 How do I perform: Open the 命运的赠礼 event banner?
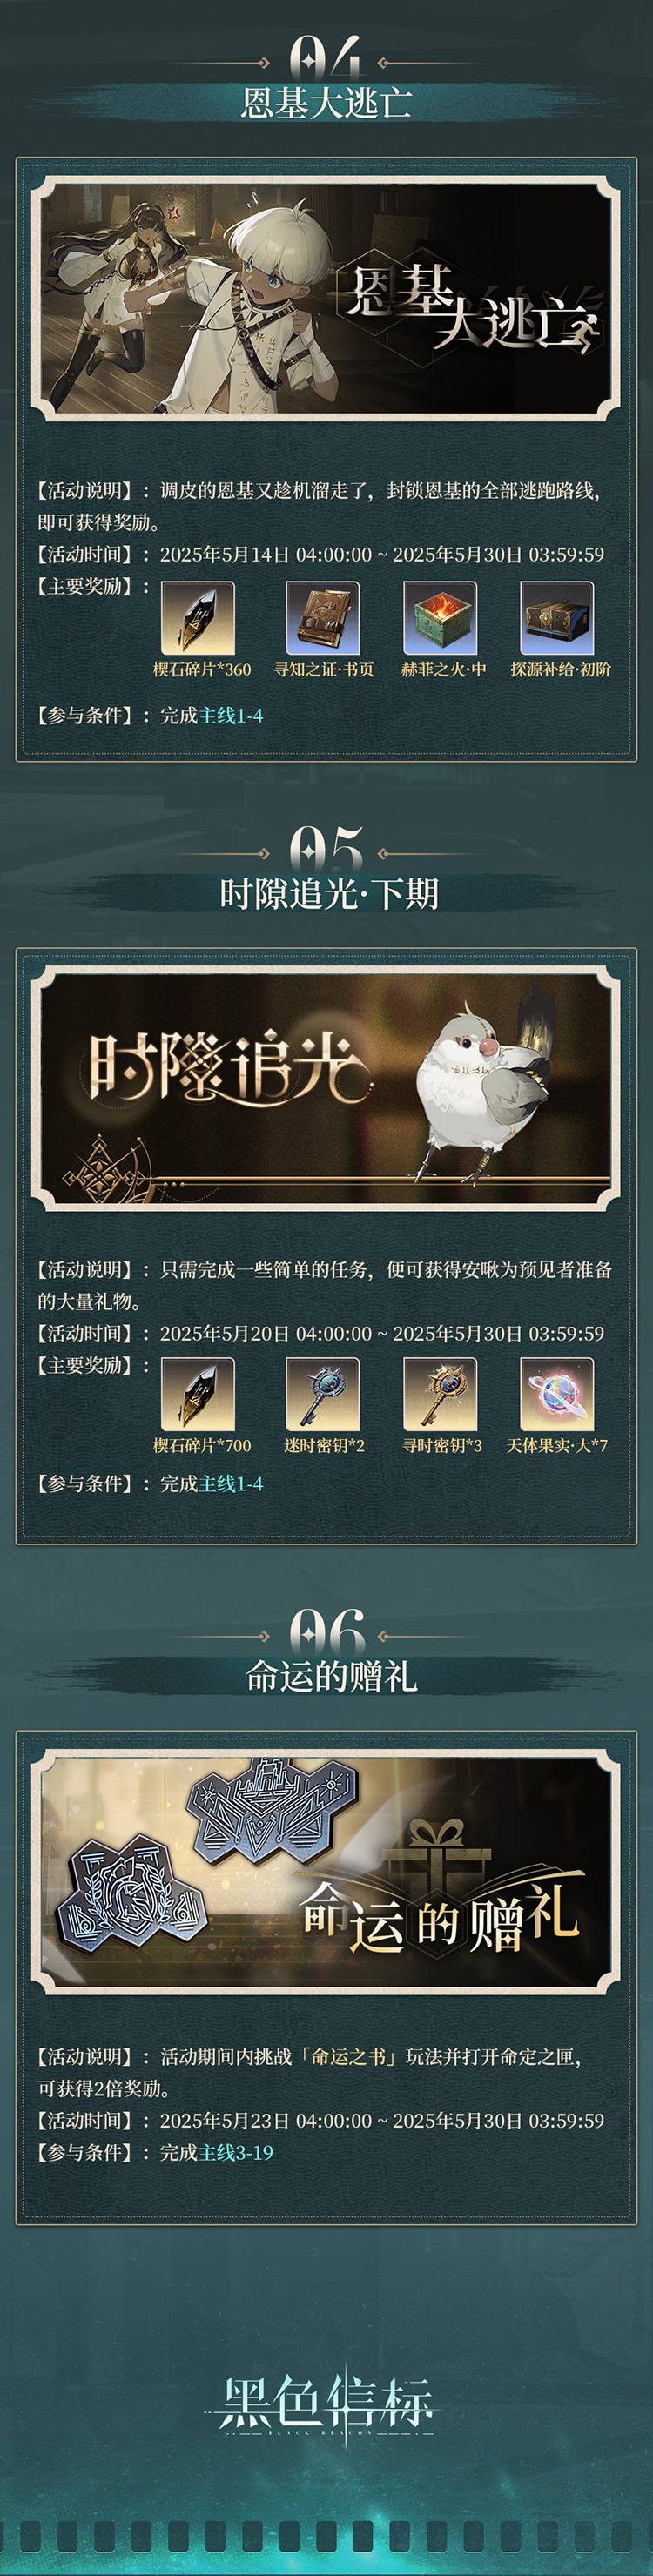point(326,1872)
